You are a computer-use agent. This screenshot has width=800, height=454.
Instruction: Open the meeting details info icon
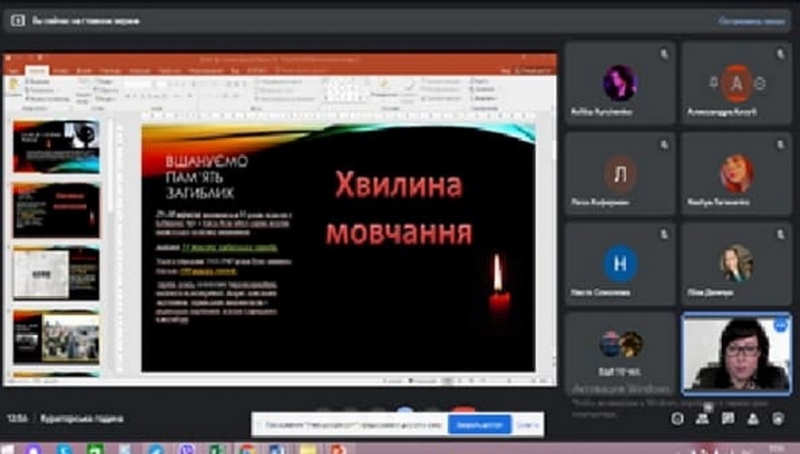(x=677, y=419)
